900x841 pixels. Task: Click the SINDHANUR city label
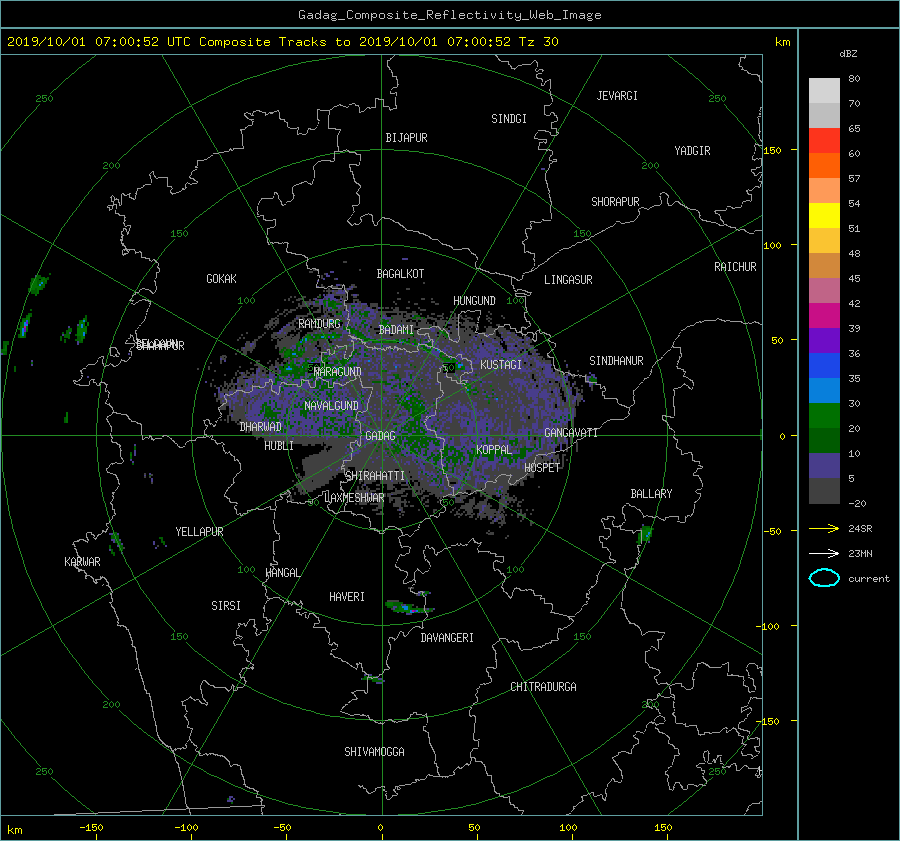(x=616, y=361)
